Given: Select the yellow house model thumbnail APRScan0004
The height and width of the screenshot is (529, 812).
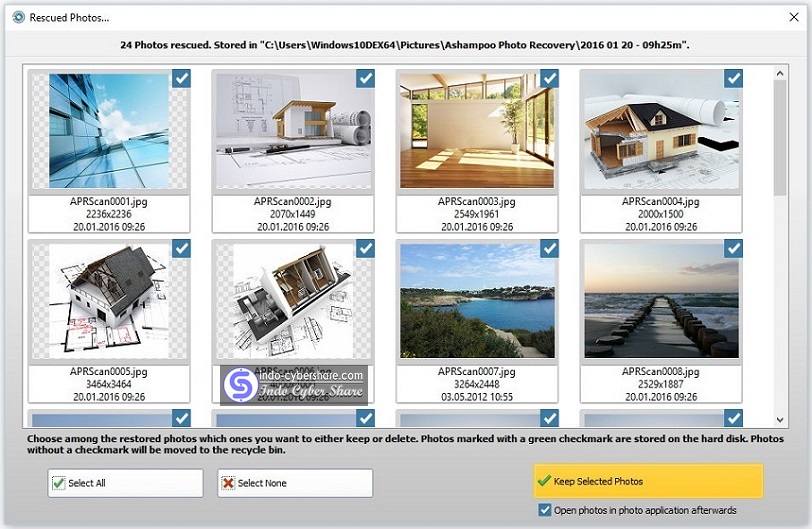Looking at the screenshot, I should coord(661,131).
